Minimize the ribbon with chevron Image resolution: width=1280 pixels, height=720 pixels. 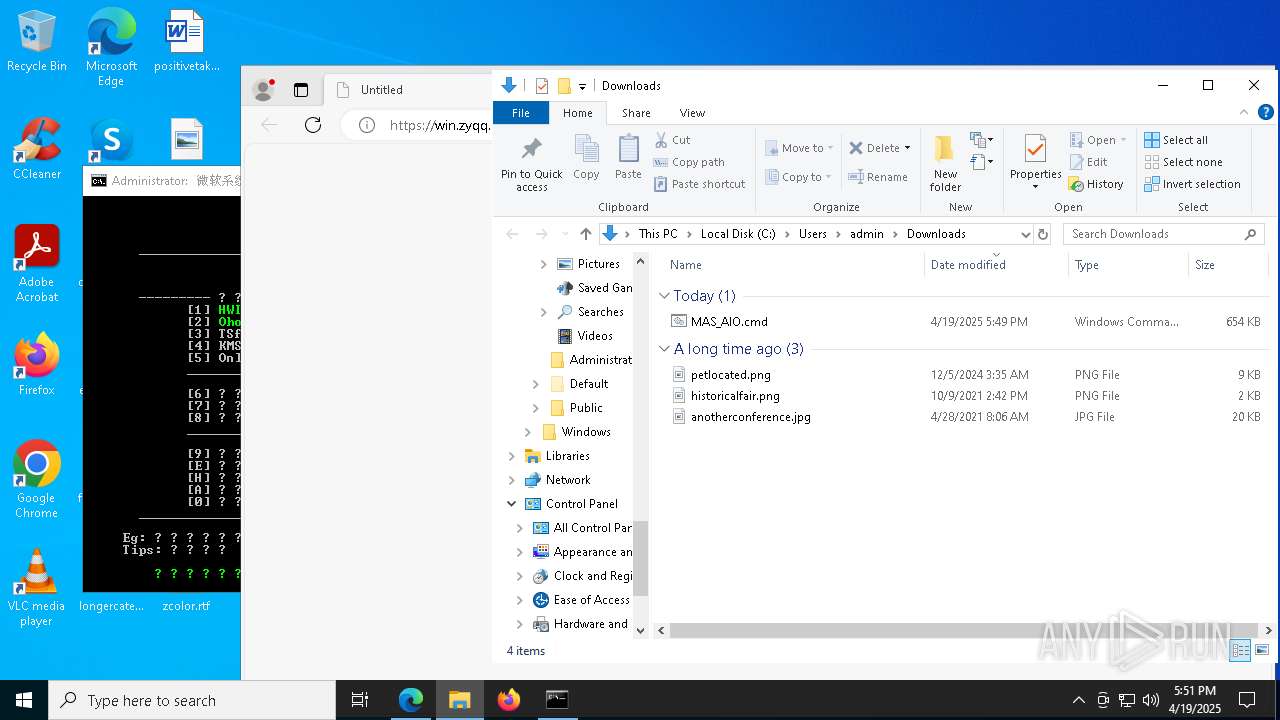[x=1244, y=113]
